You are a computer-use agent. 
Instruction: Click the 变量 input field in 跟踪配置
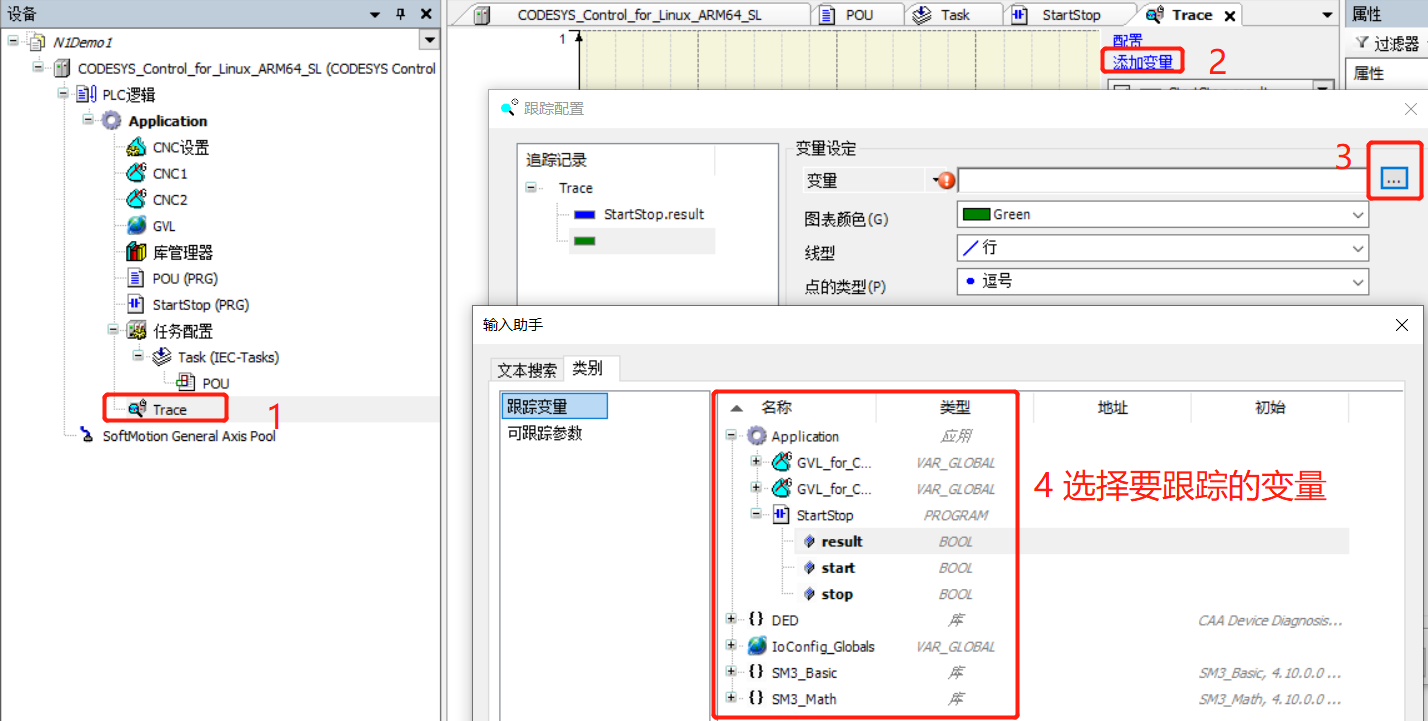[x=1150, y=180]
